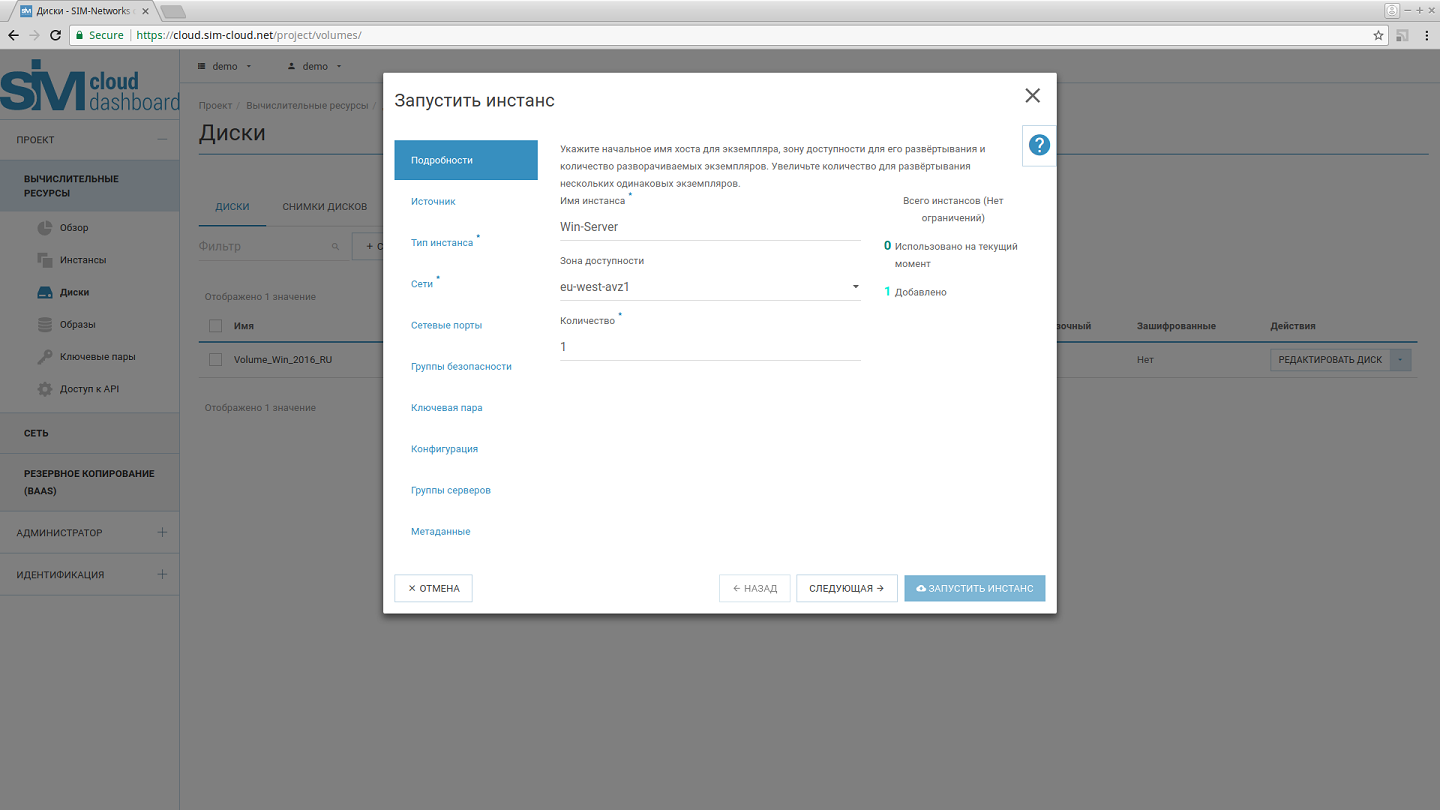1440x810 pixels.
Task: Go to Инстансы in the sidebar
Action: point(82,260)
